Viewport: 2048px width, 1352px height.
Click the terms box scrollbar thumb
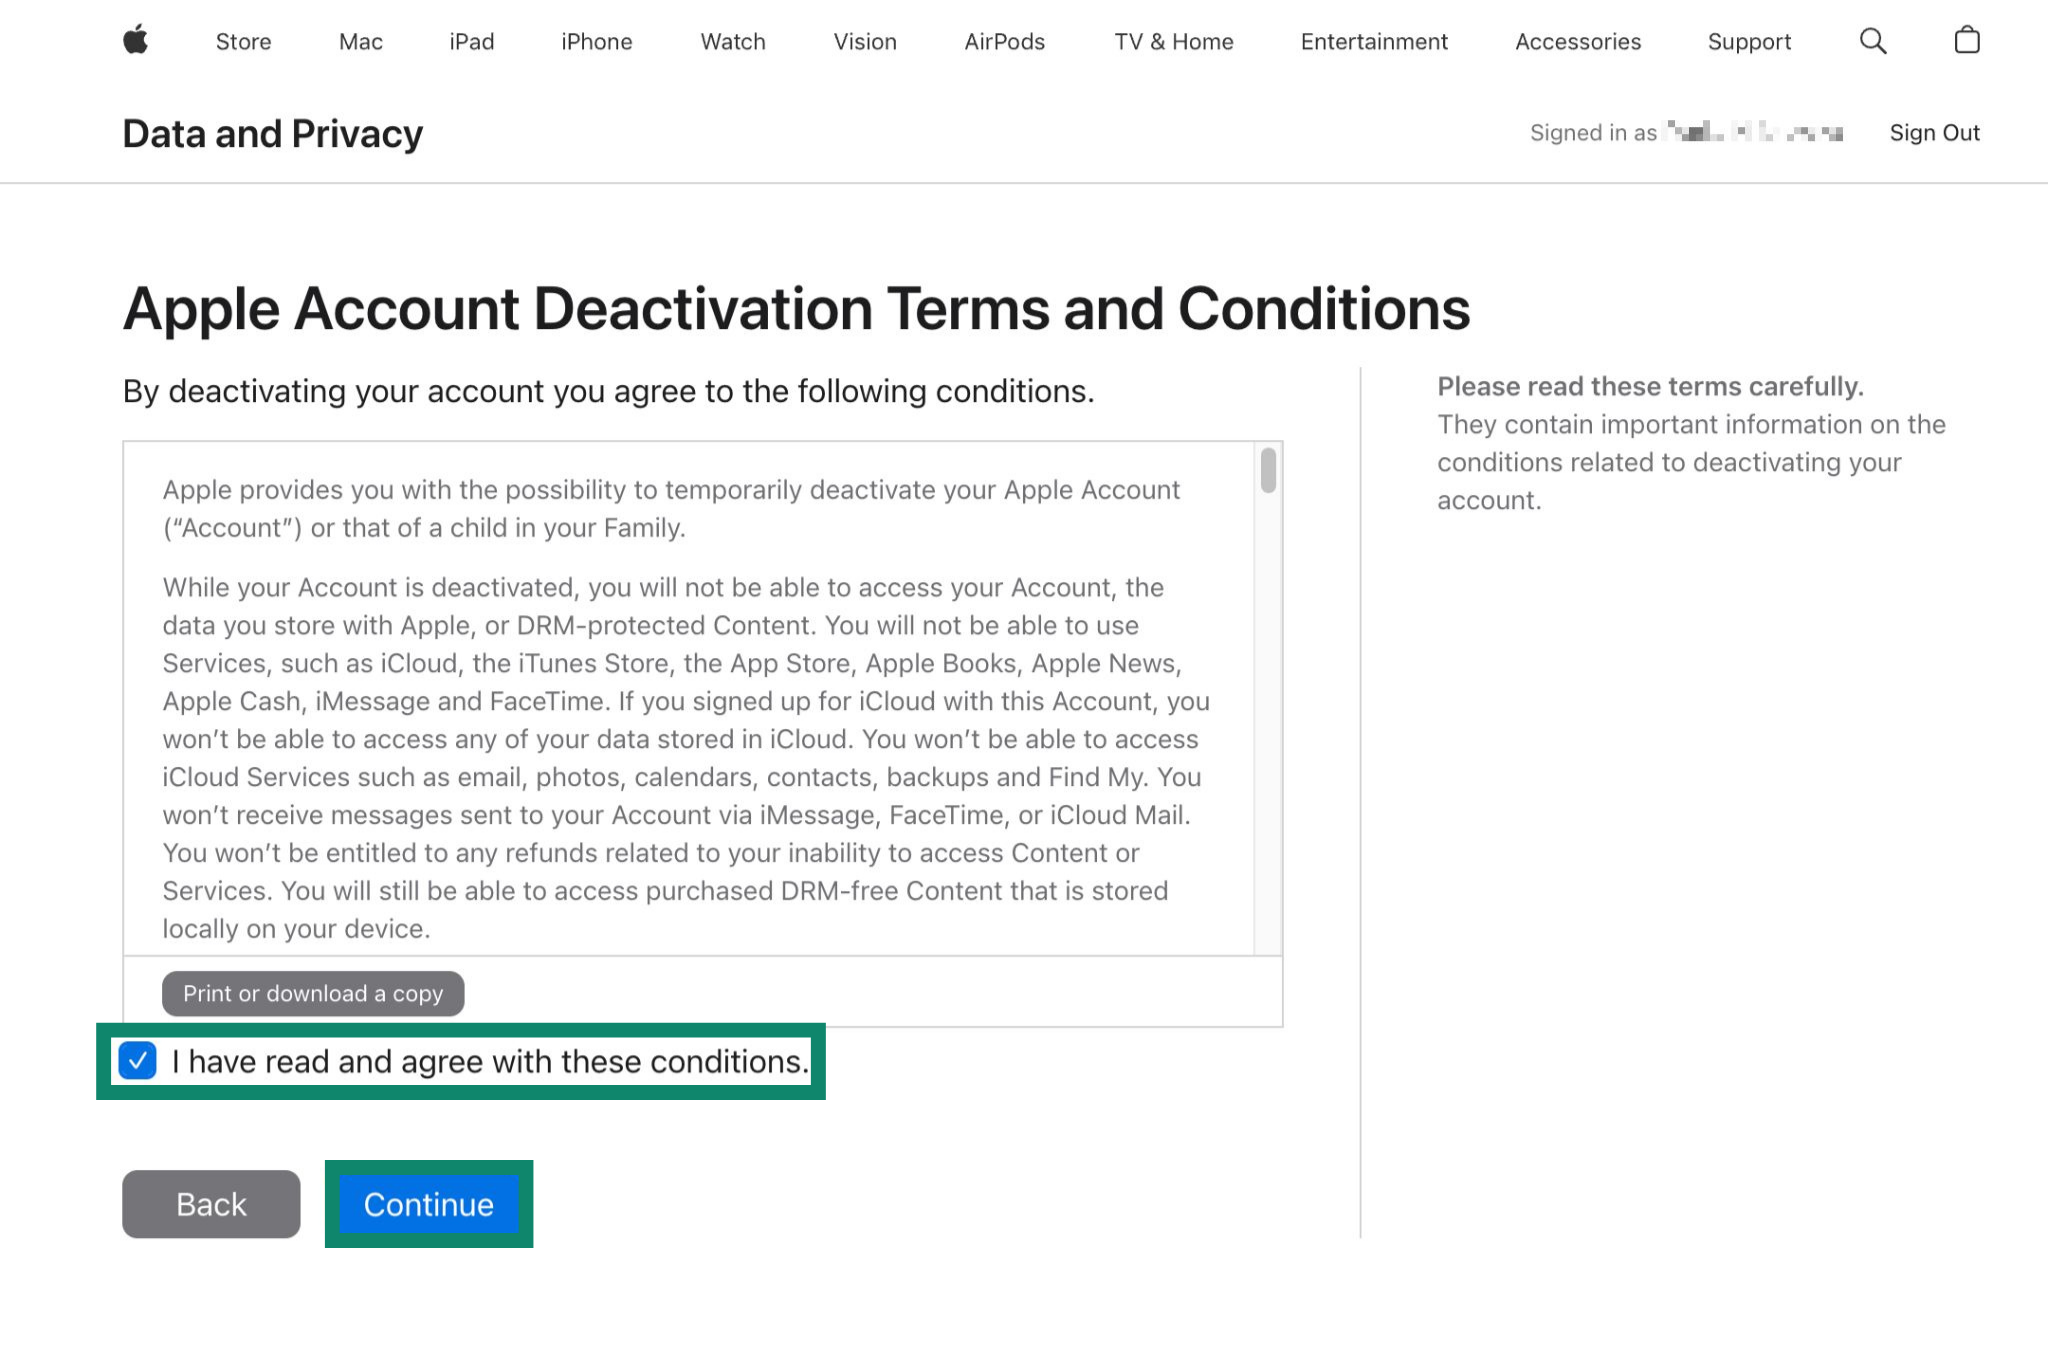(1268, 470)
